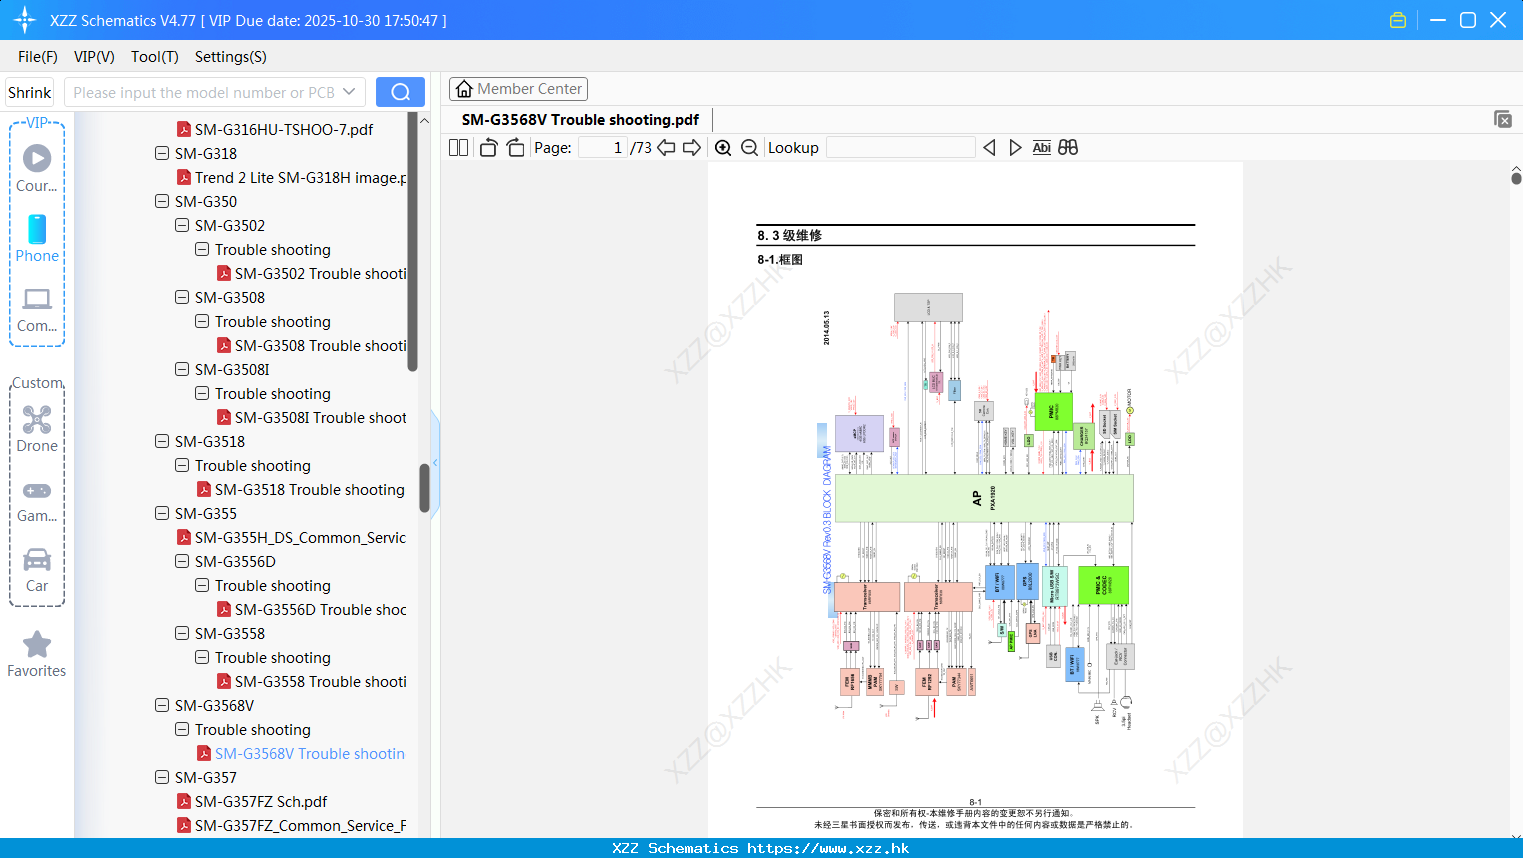1523x858 pixels.
Task: Click the left panel collapse handle
Action: click(435, 463)
